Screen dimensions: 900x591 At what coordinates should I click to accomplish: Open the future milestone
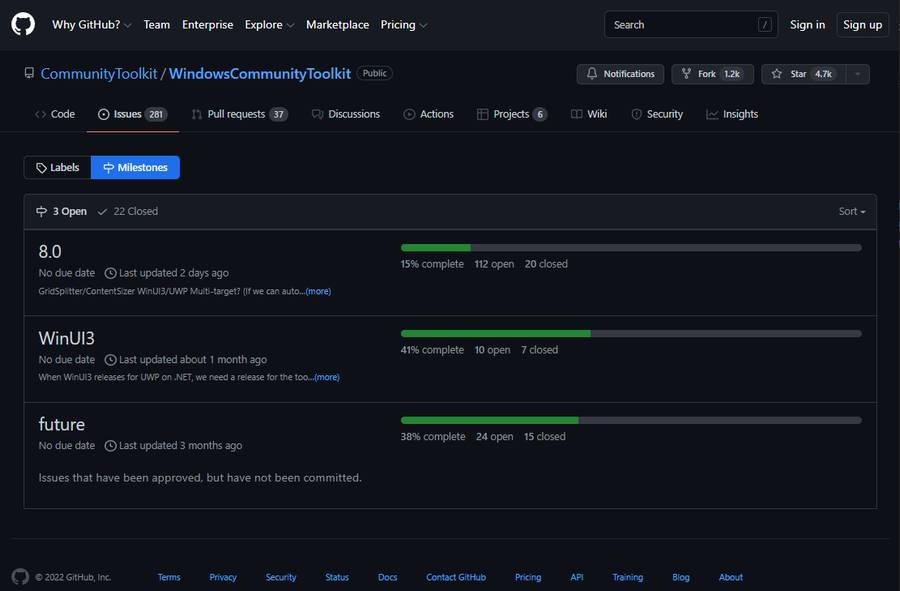(61, 424)
